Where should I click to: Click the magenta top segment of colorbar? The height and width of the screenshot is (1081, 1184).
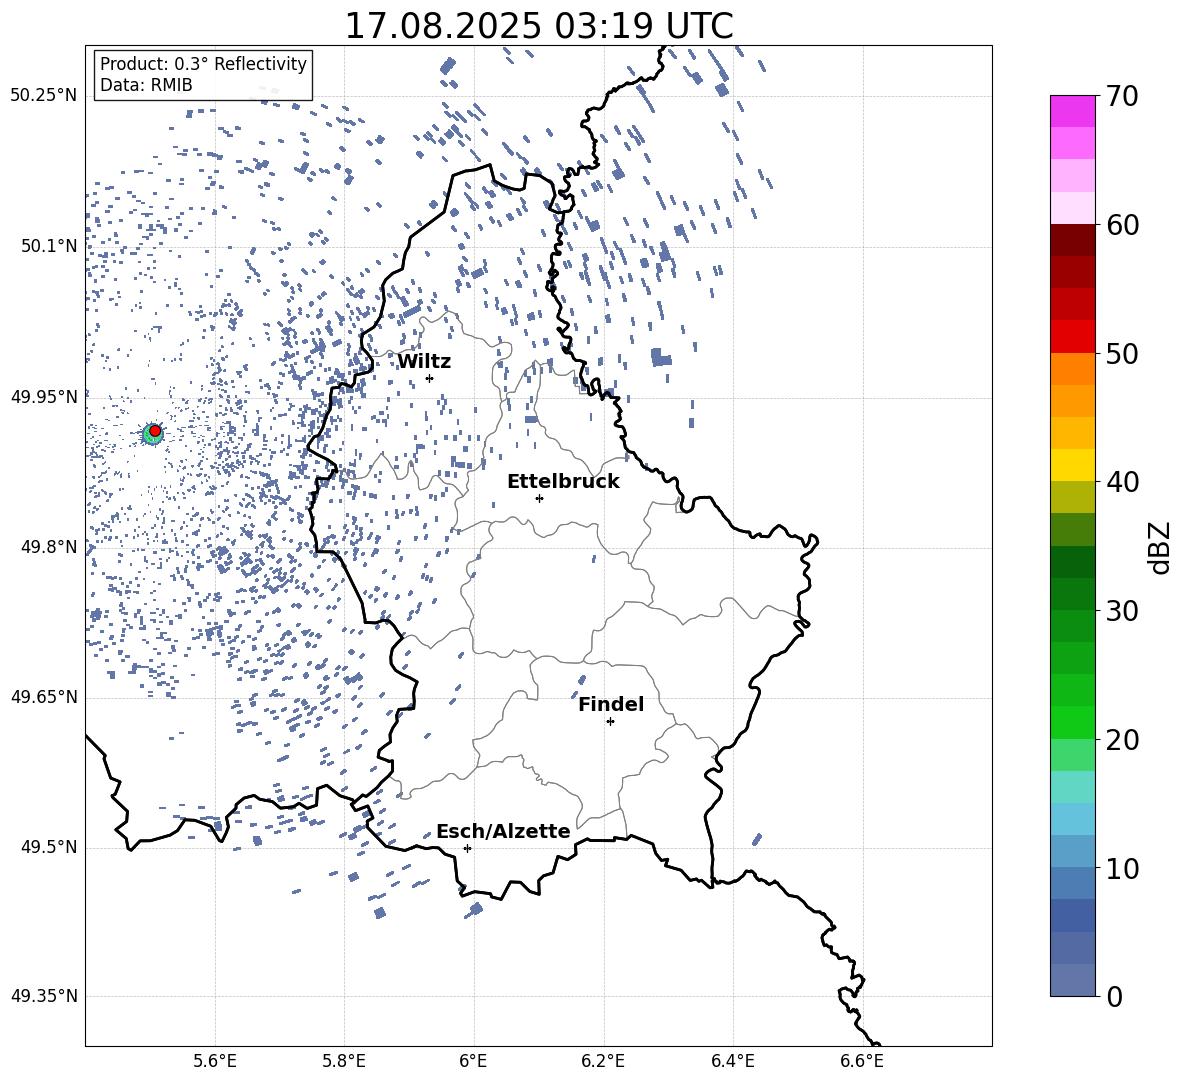[x=1073, y=111]
